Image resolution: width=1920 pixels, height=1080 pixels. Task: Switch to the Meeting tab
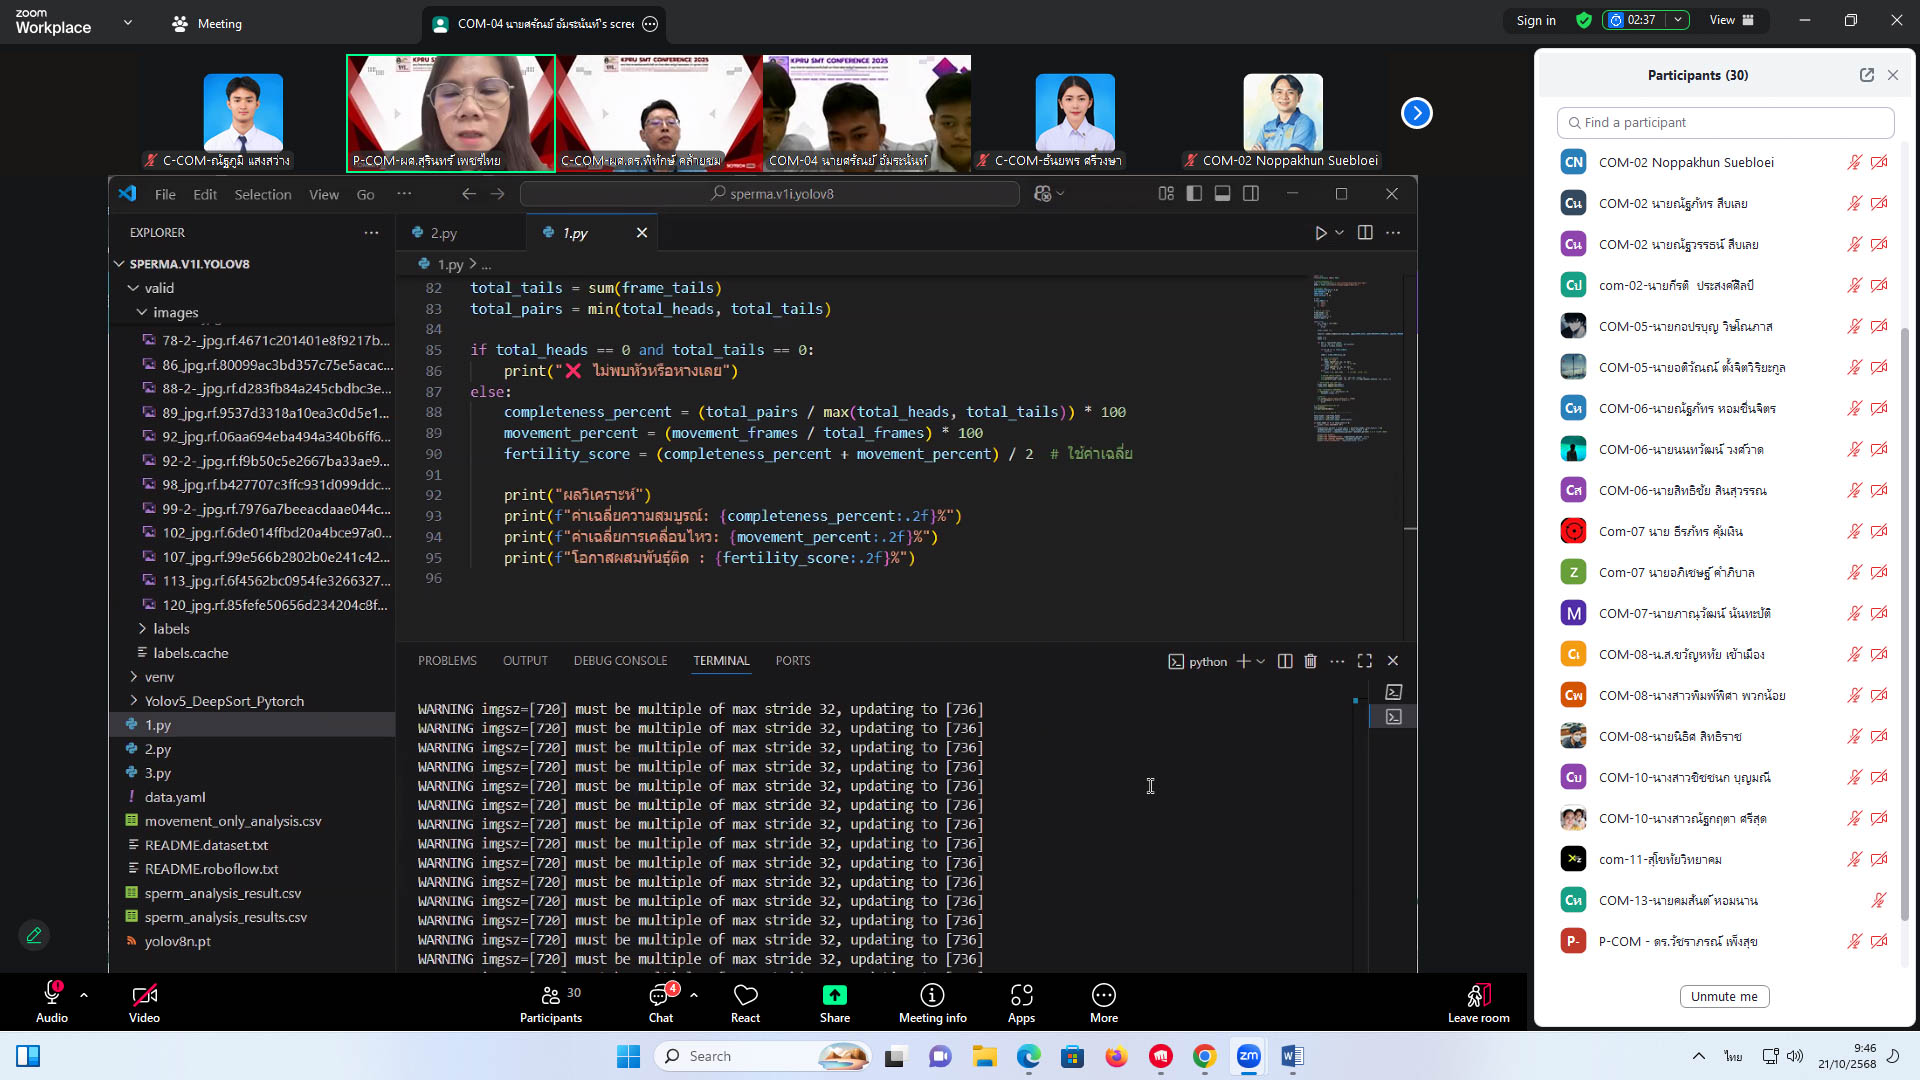(x=207, y=23)
